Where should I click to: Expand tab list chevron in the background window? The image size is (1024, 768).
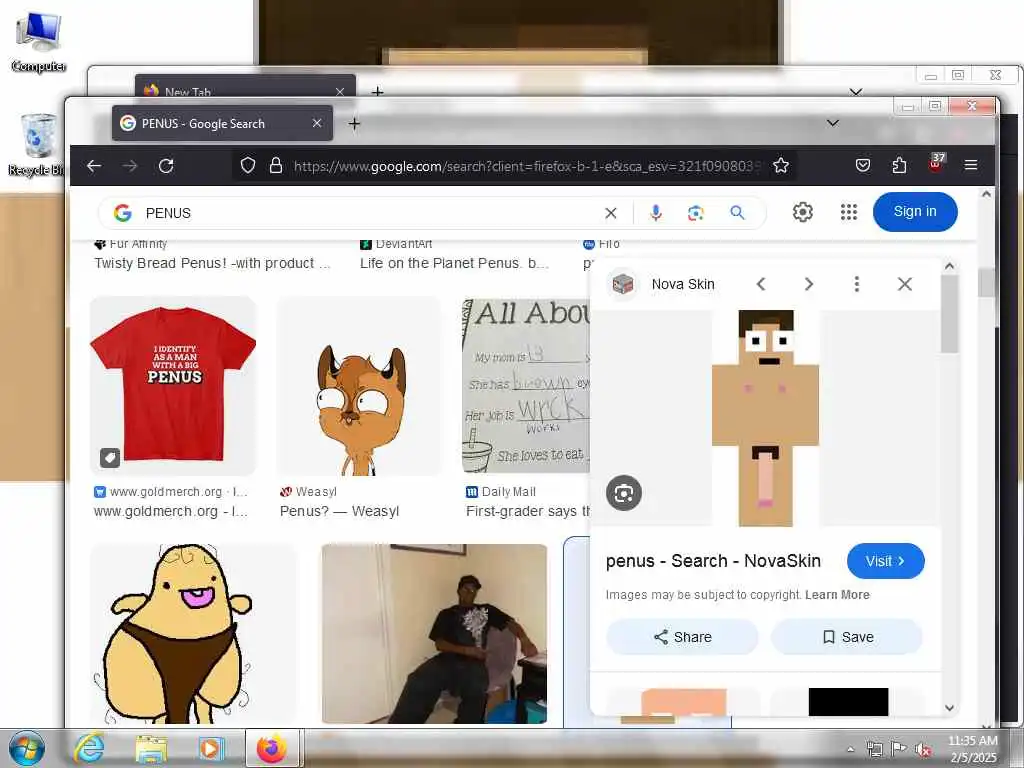856,91
